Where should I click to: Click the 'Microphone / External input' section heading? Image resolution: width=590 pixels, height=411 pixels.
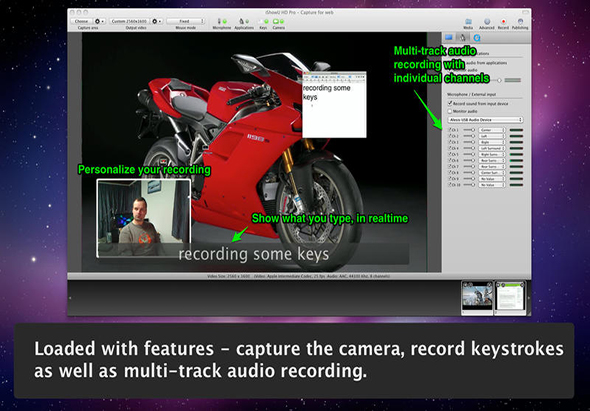click(x=471, y=94)
